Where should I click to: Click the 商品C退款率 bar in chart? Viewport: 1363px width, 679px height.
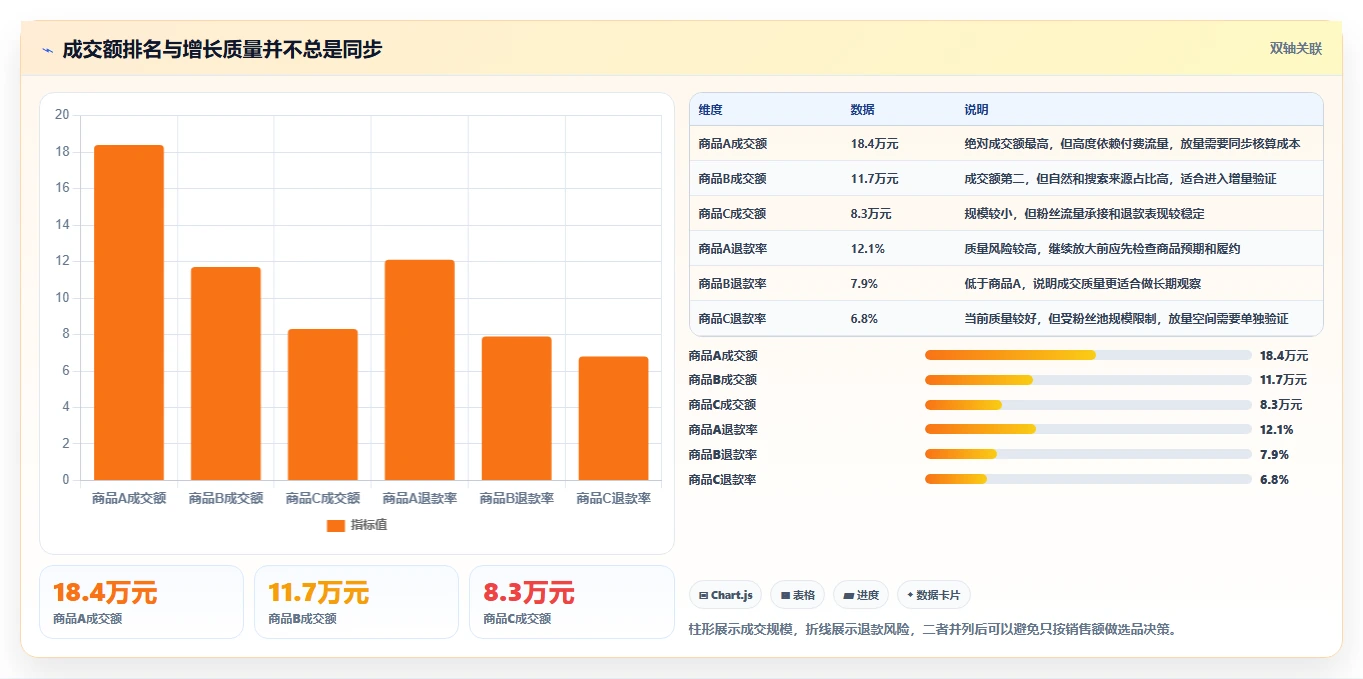click(613, 418)
